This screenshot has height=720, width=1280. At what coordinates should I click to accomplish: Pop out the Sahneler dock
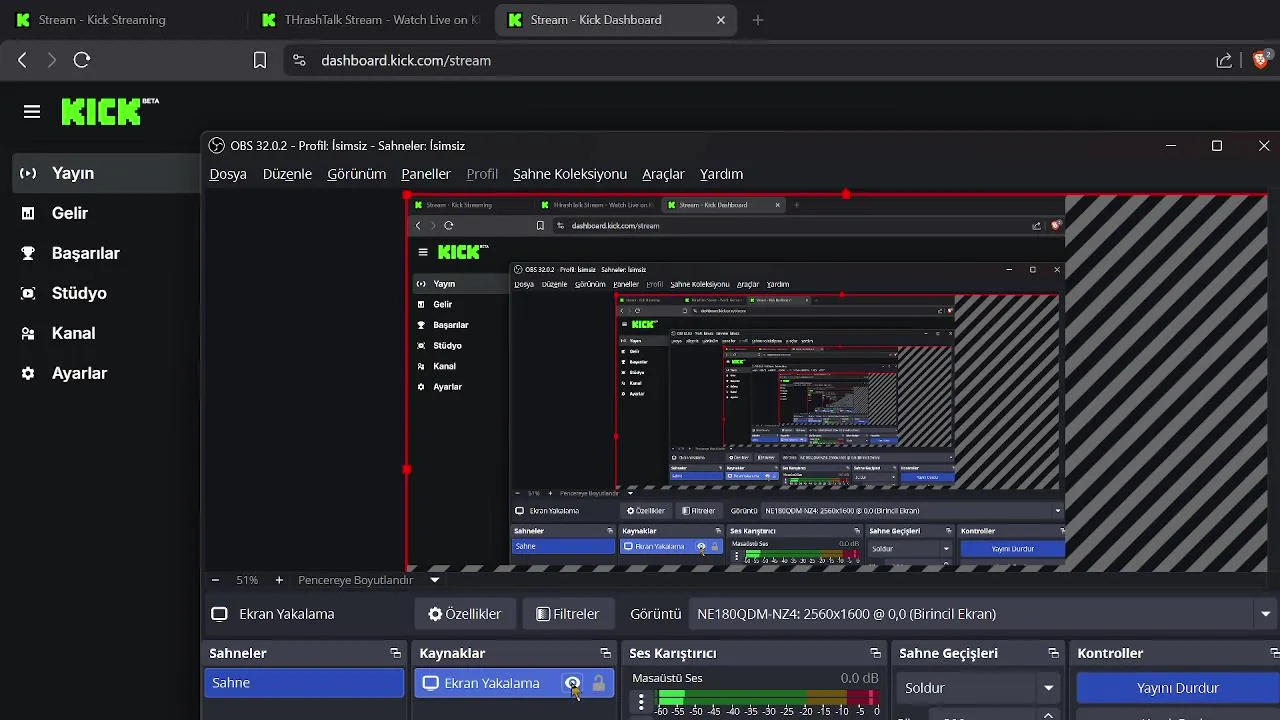click(x=395, y=653)
